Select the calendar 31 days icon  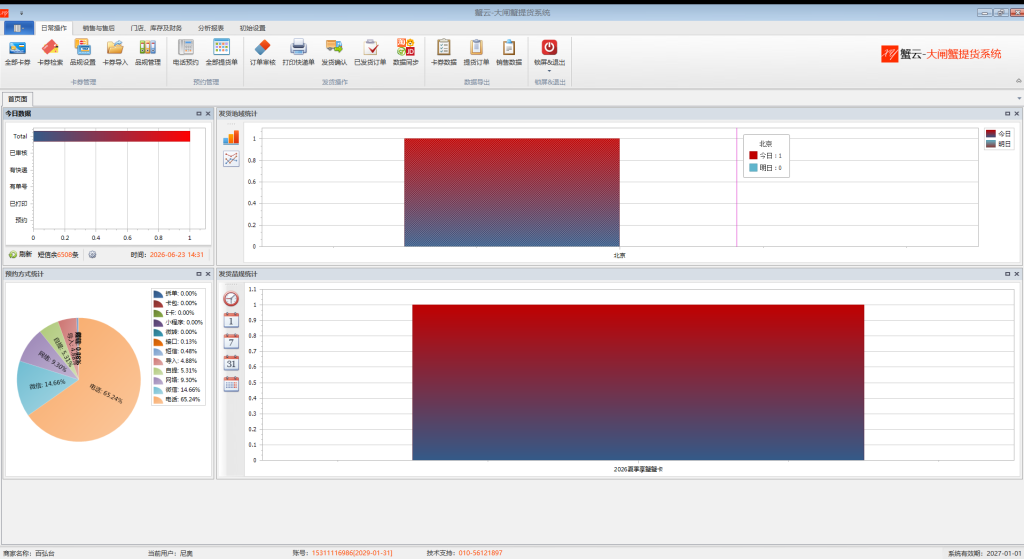tap(231, 363)
